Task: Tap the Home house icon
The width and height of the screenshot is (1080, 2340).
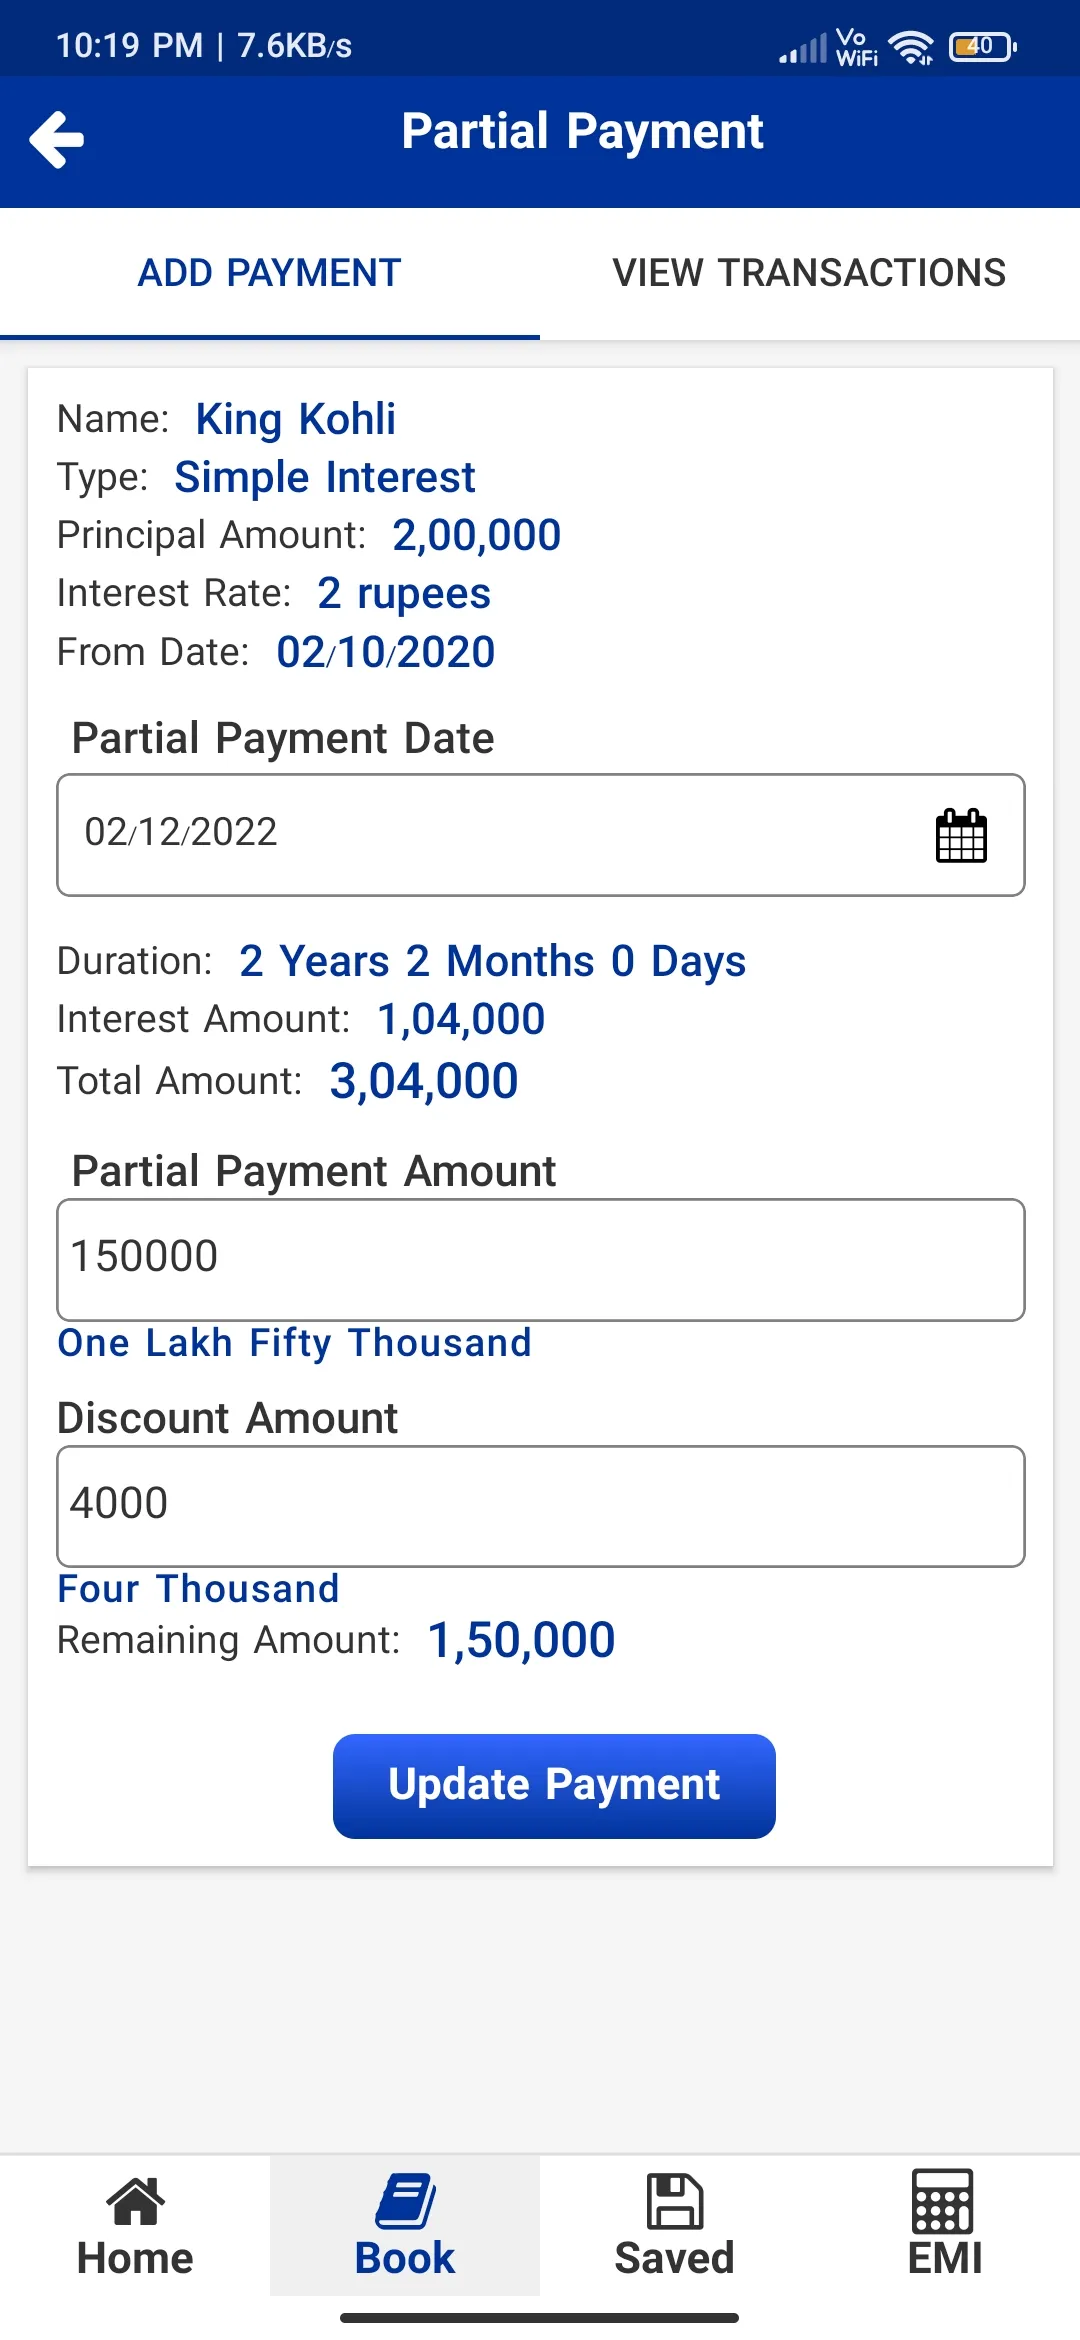Action: click(135, 2200)
